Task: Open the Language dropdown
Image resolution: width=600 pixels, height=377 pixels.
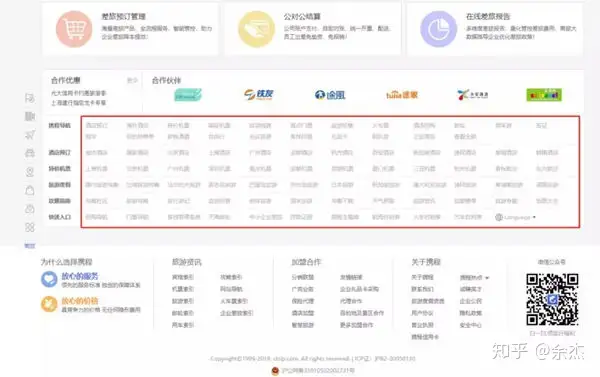Action: pyautogui.click(x=515, y=217)
